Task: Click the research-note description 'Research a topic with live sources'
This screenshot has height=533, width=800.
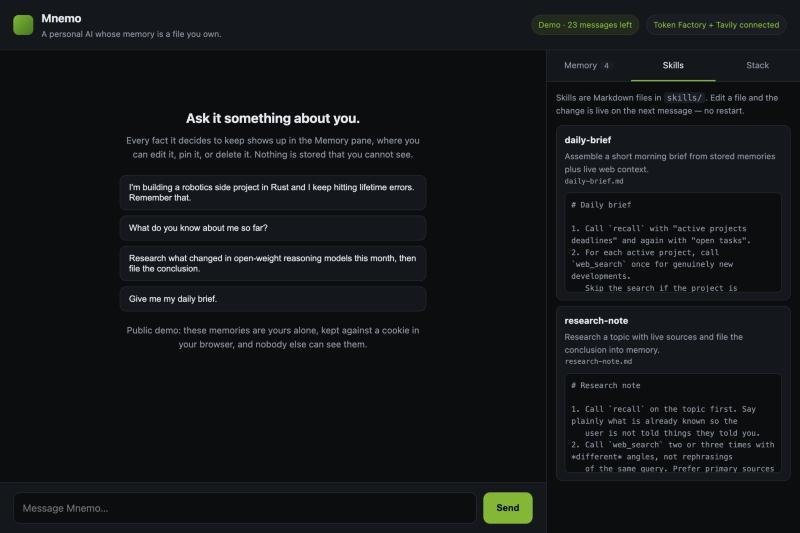Action: click(654, 343)
